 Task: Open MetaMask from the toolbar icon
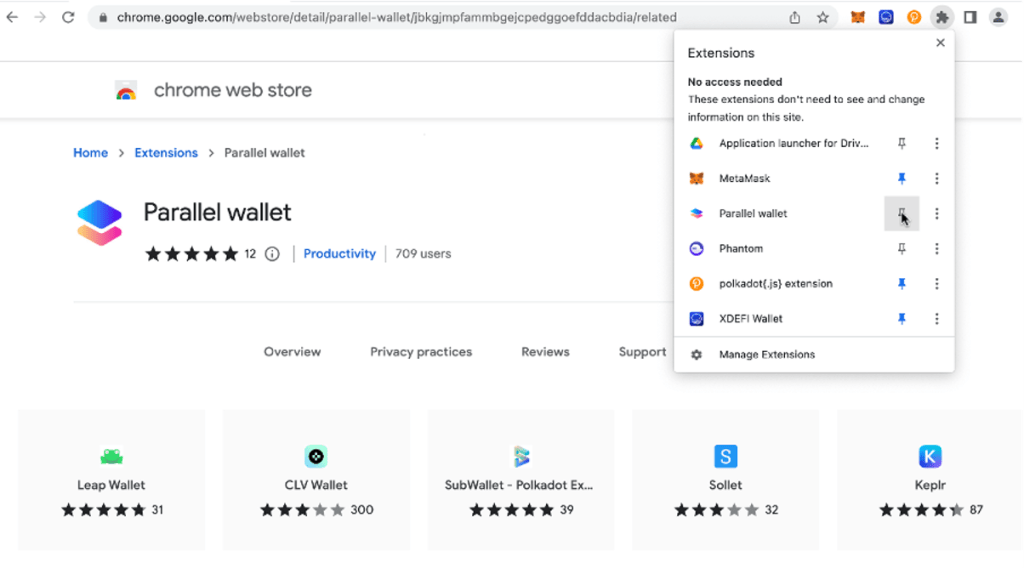click(857, 18)
